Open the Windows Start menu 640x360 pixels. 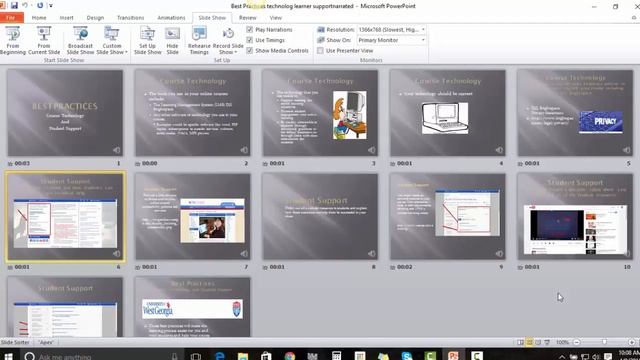(x=8, y=356)
